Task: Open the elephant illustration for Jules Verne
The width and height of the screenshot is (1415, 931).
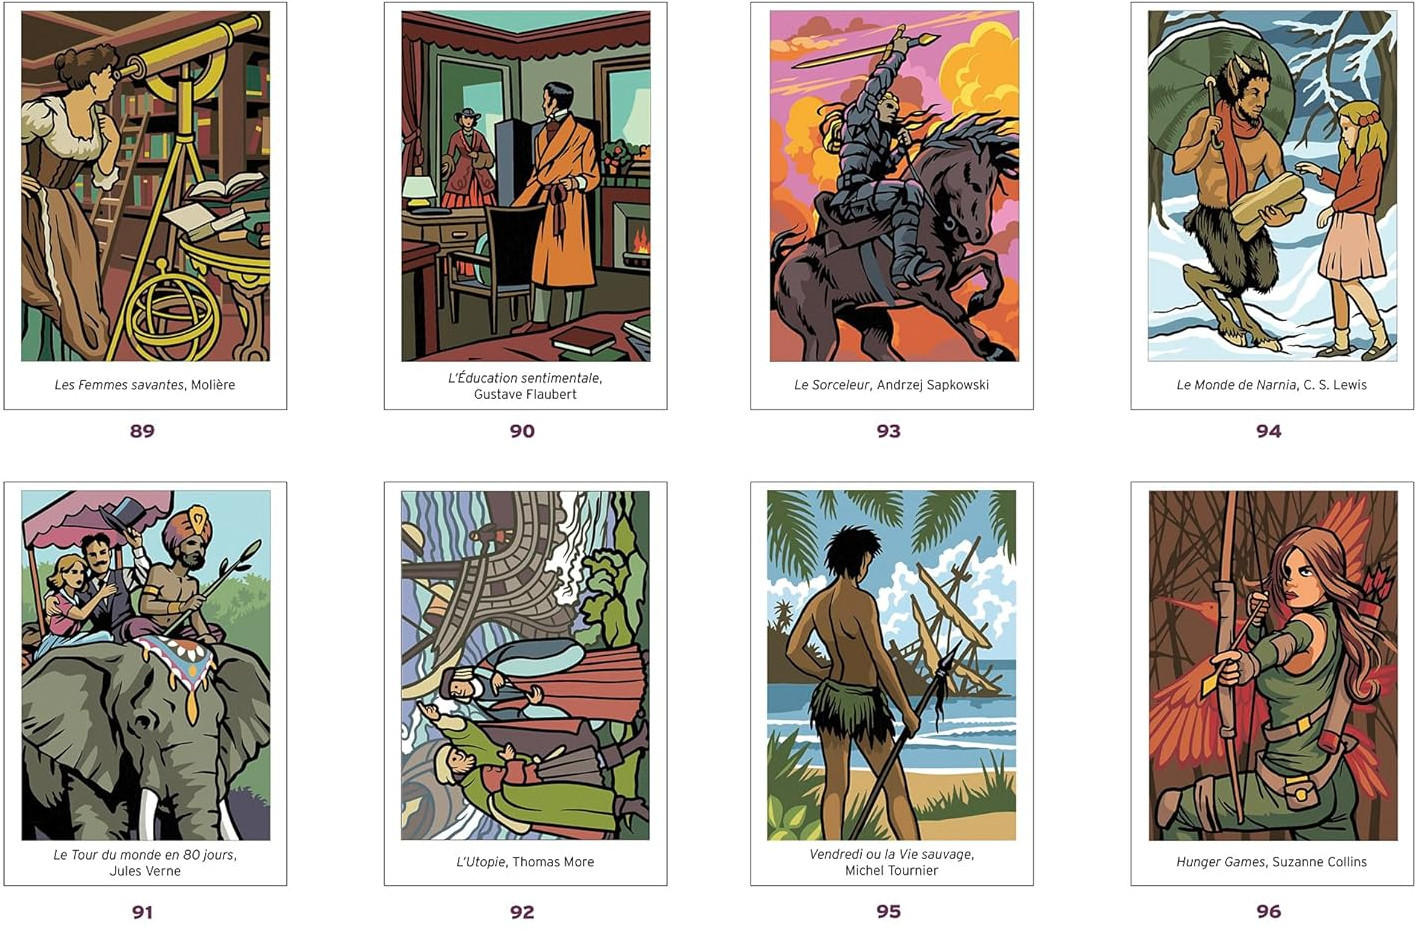Action: (x=145, y=665)
